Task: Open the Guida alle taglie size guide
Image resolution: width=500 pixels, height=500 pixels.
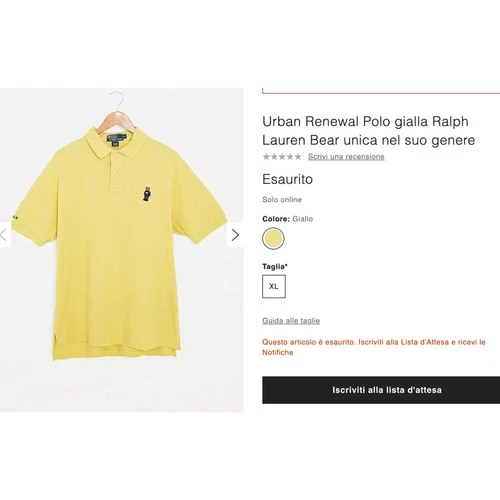Action: tap(291, 321)
